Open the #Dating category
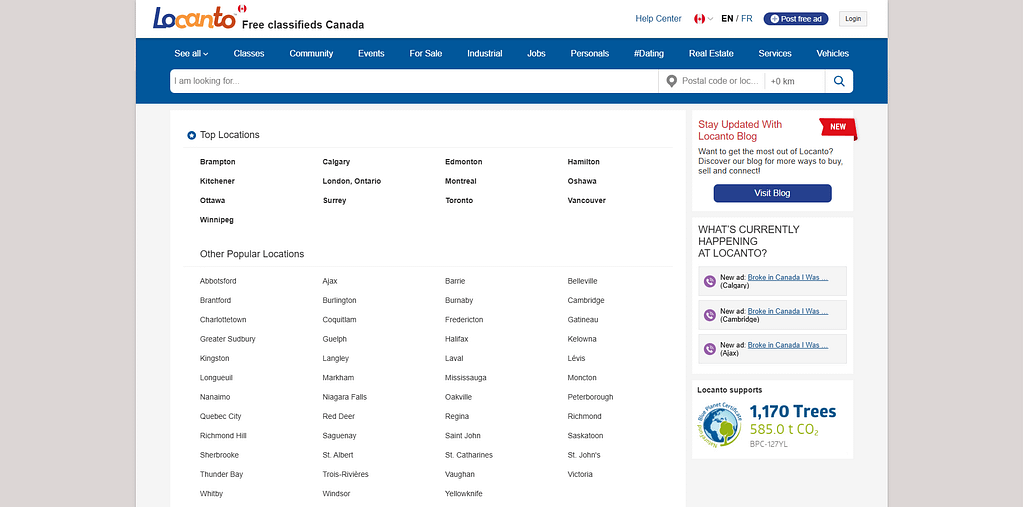Viewport: 1024px width, 507px height. [648, 54]
